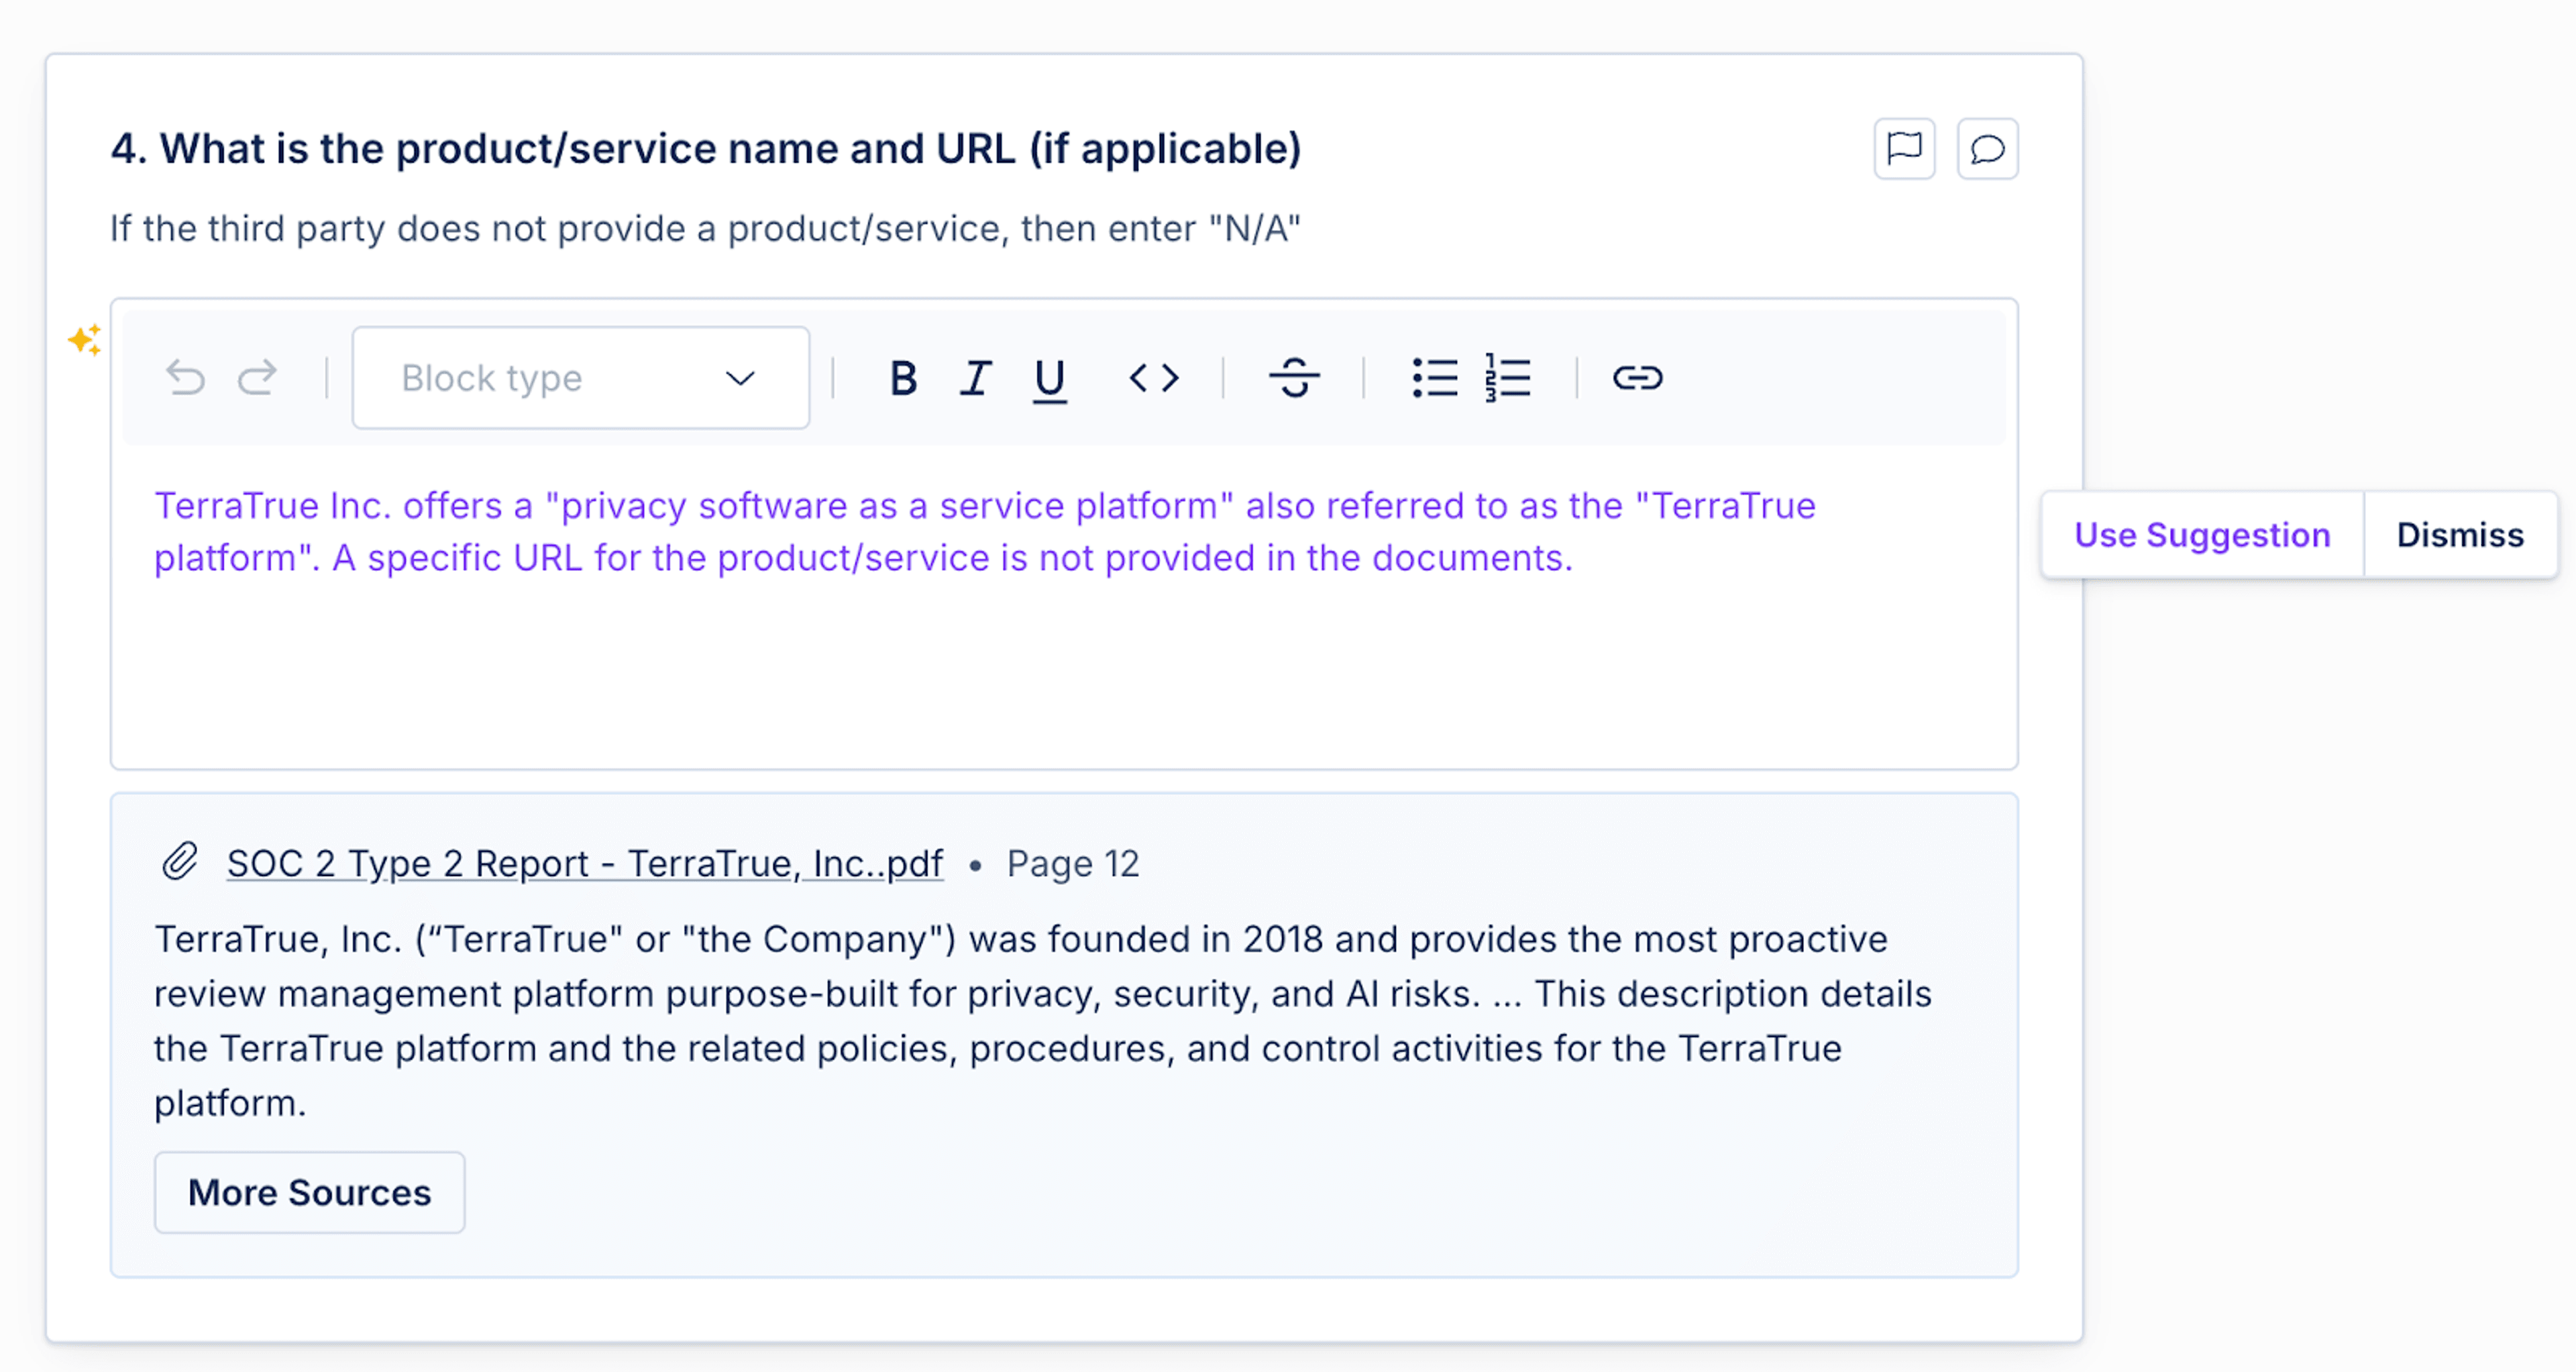The image size is (2576, 1372).
Task: Toggle italic formatting
Action: tap(976, 378)
